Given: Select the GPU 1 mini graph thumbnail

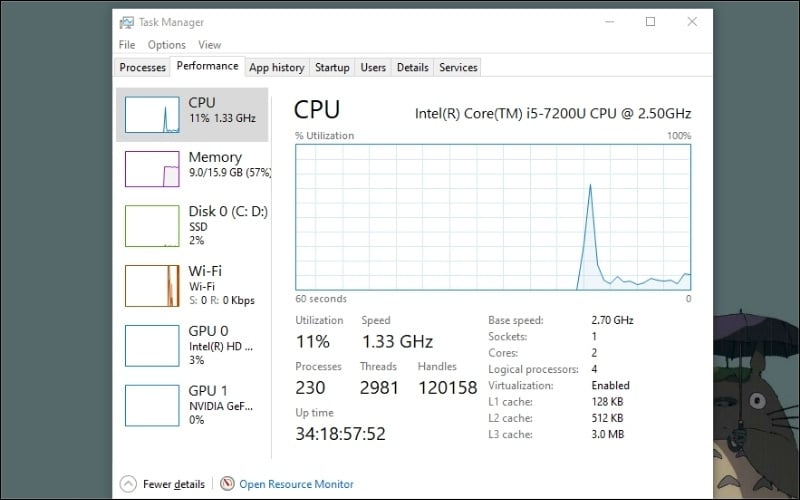Looking at the screenshot, I should [x=152, y=406].
